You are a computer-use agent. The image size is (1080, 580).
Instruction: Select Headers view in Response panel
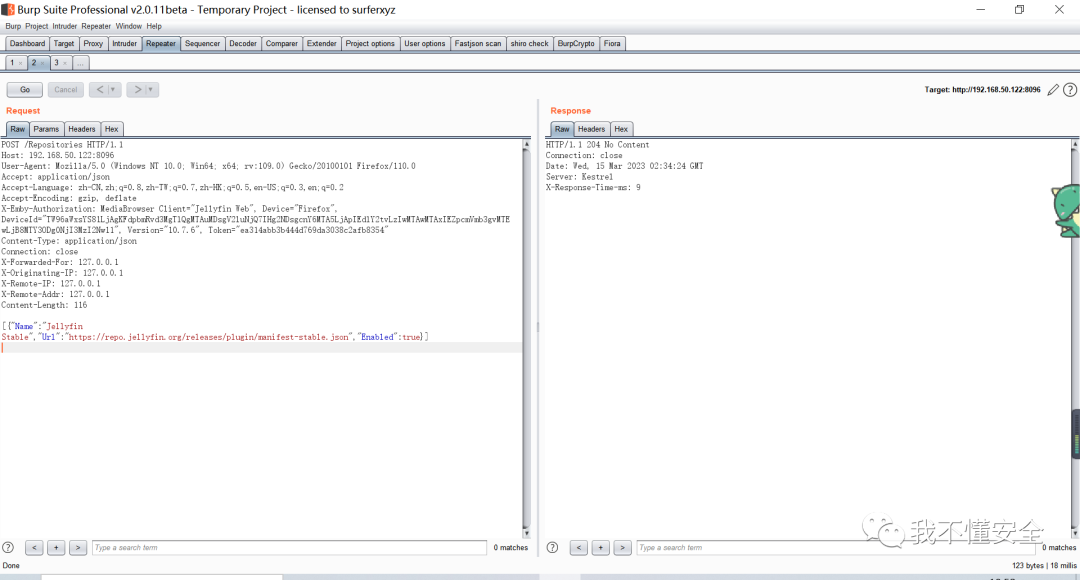[591, 129]
